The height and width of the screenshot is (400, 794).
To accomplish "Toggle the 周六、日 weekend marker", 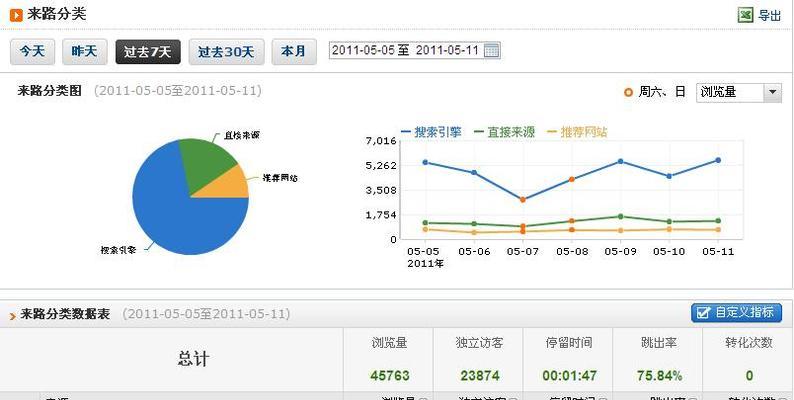I will coord(655,92).
